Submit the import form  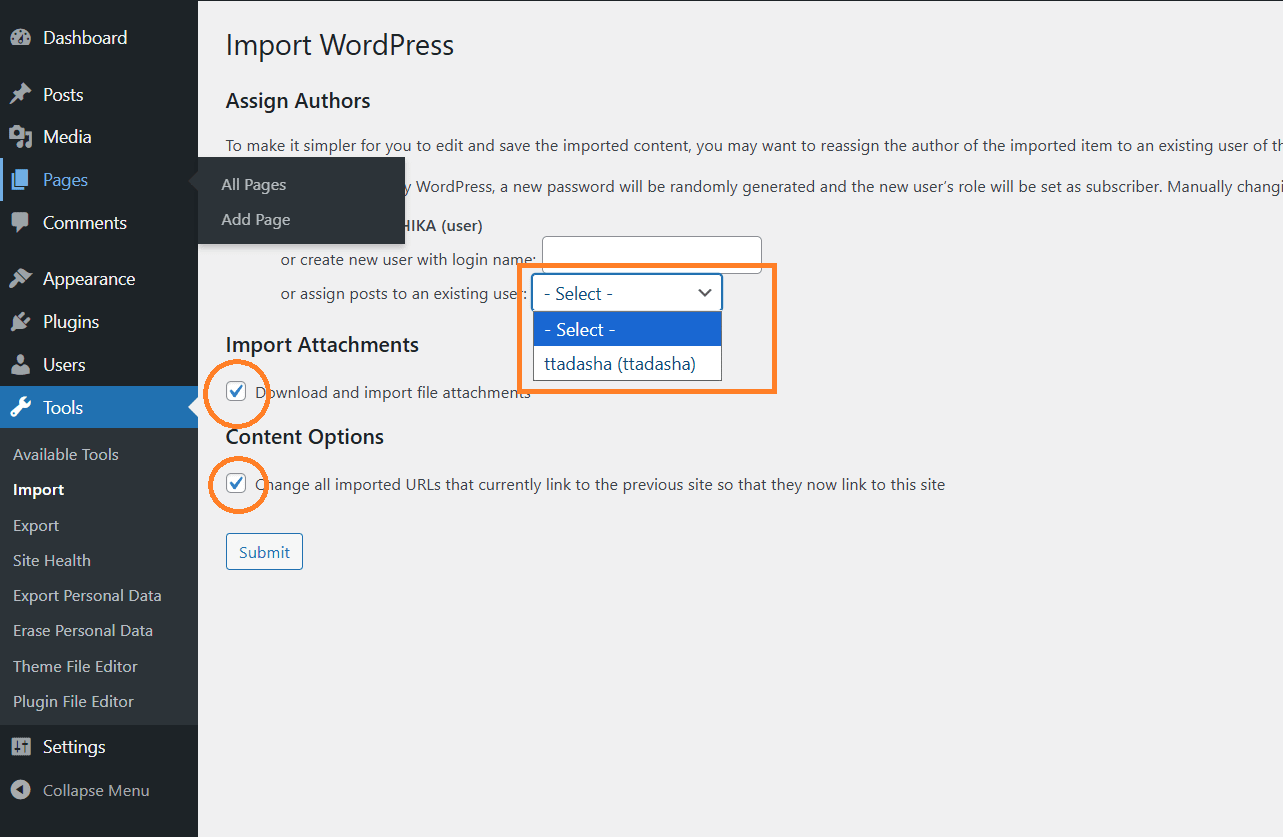[264, 552]
